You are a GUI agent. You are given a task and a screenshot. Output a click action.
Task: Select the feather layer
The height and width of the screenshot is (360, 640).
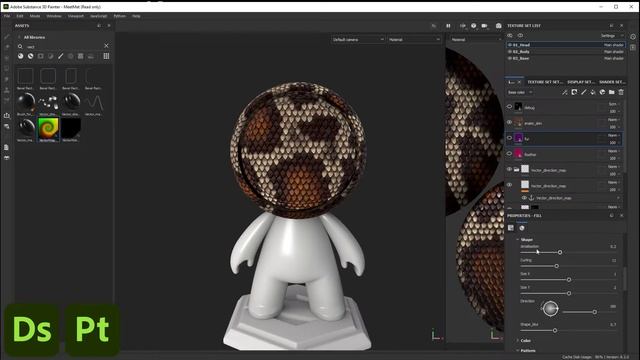pyautogui.click(x=565, y=154)
